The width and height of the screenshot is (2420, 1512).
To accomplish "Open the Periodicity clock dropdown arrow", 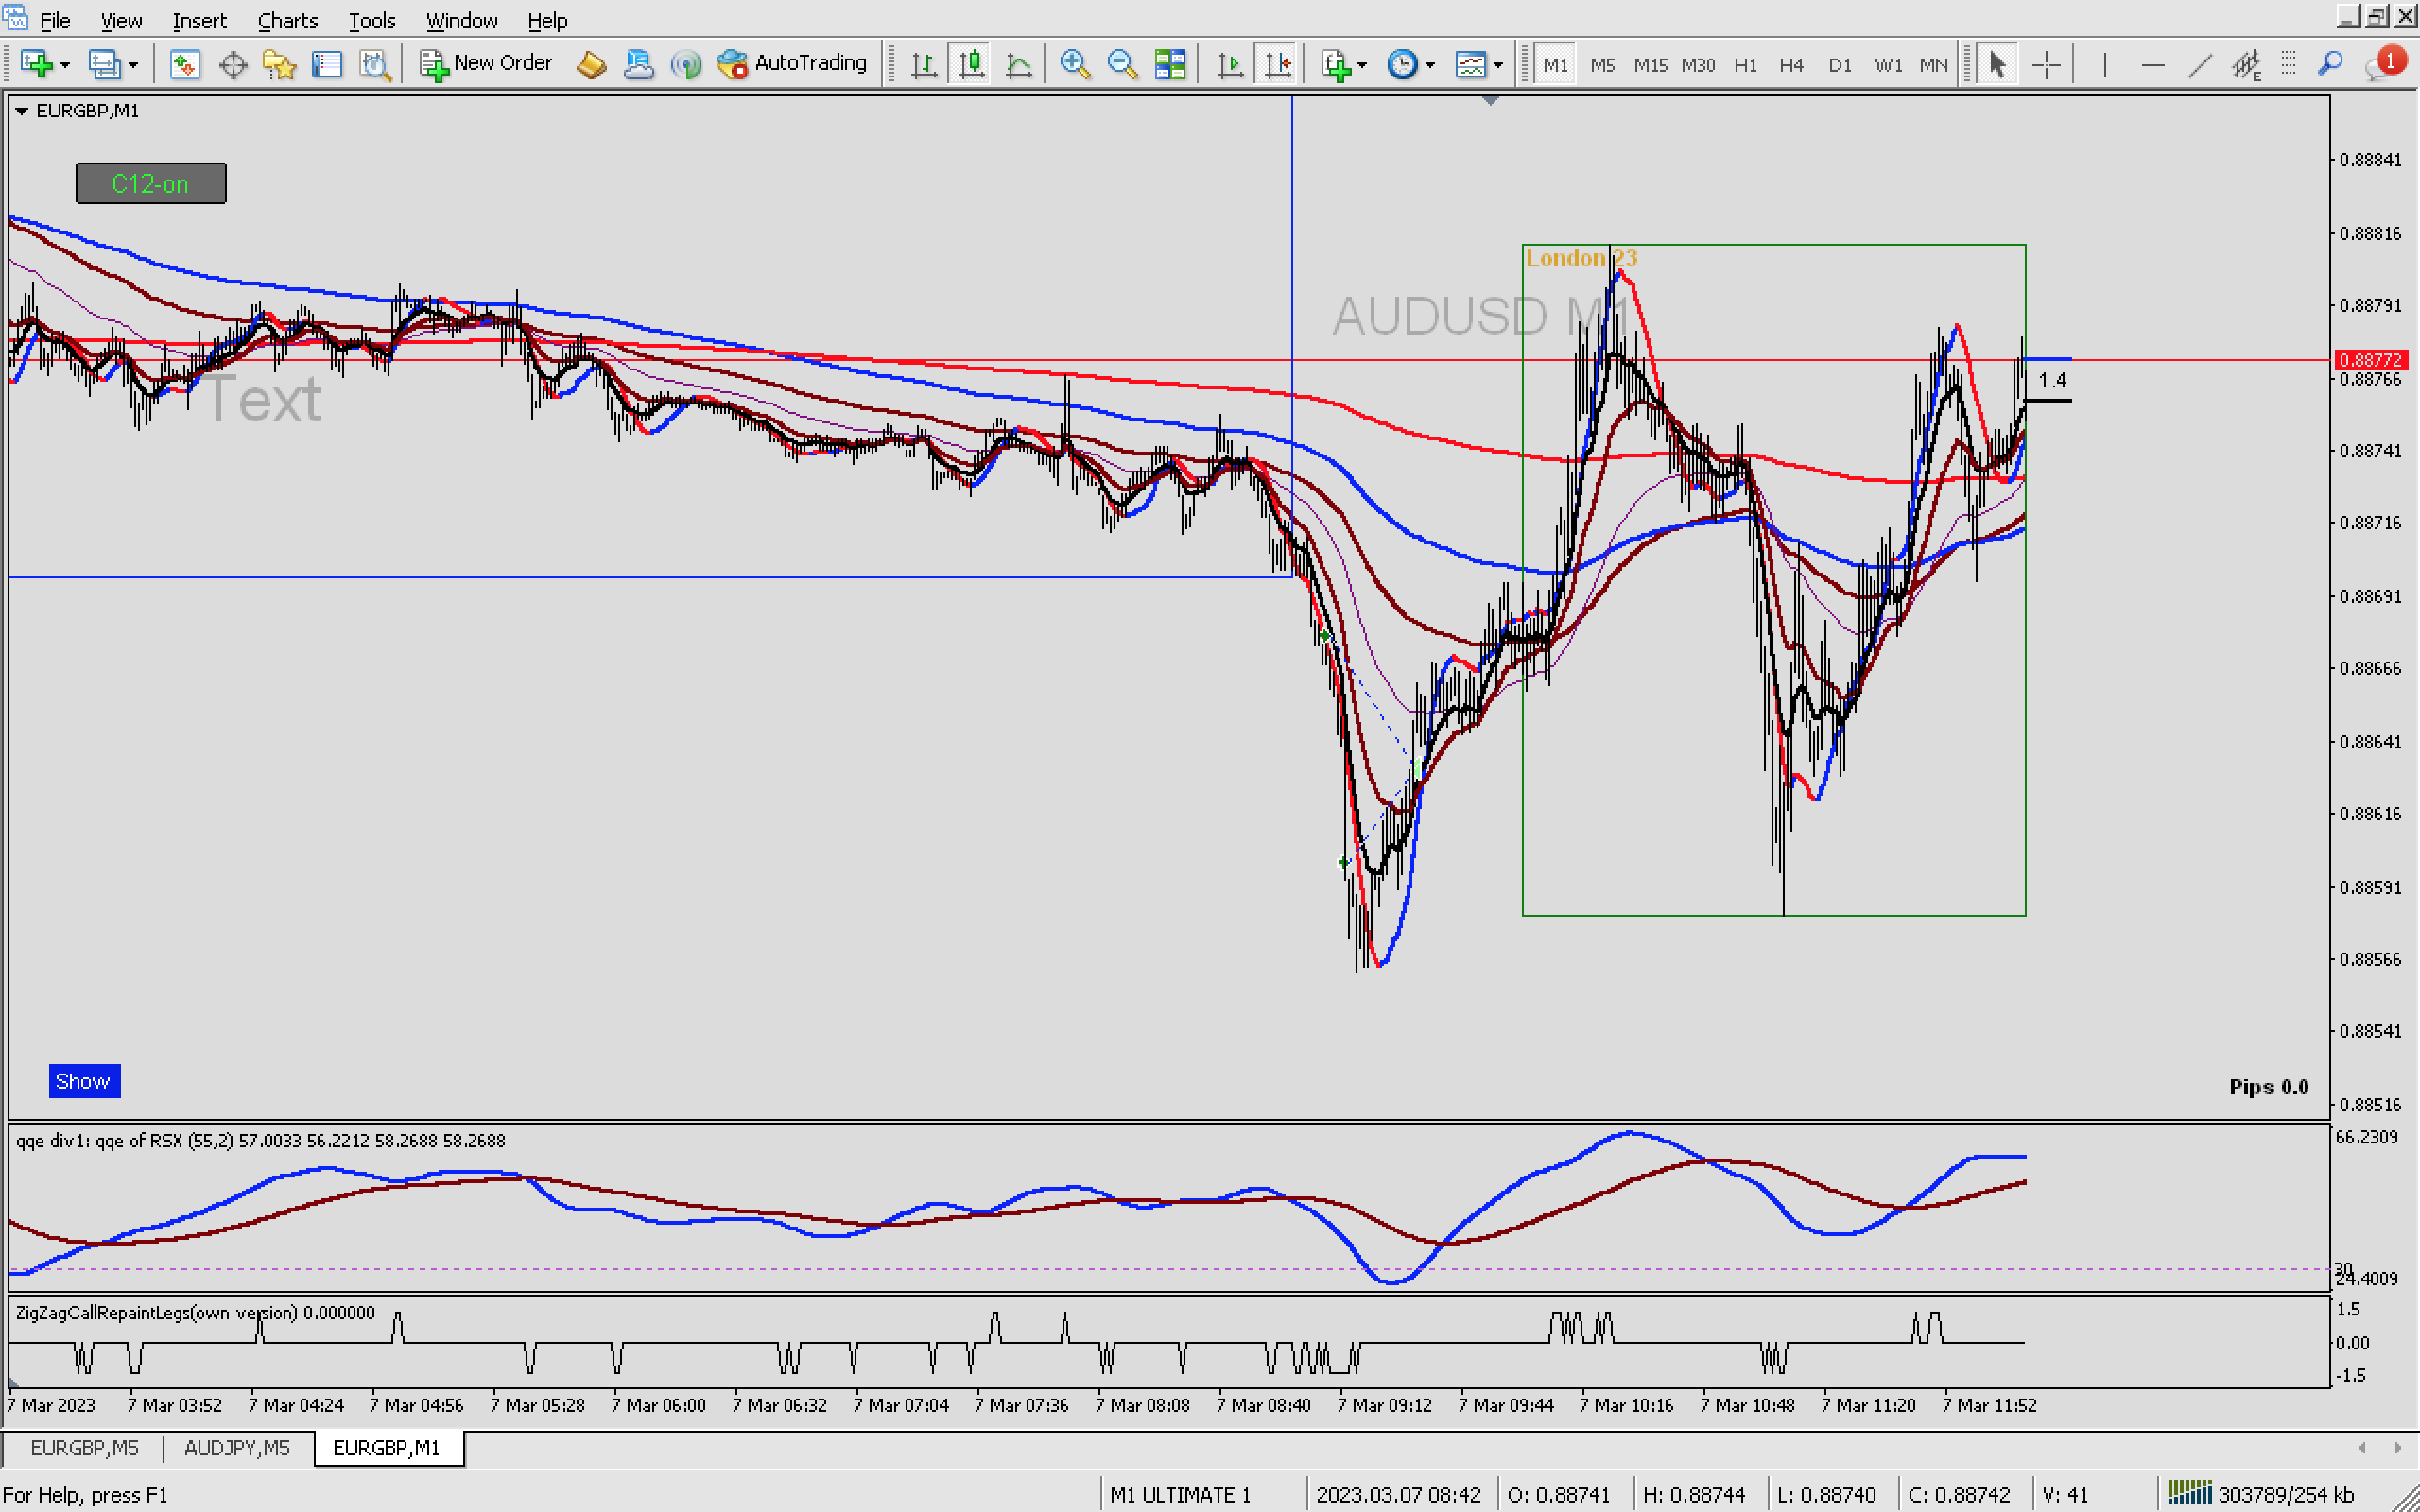I will (1431, 65).
